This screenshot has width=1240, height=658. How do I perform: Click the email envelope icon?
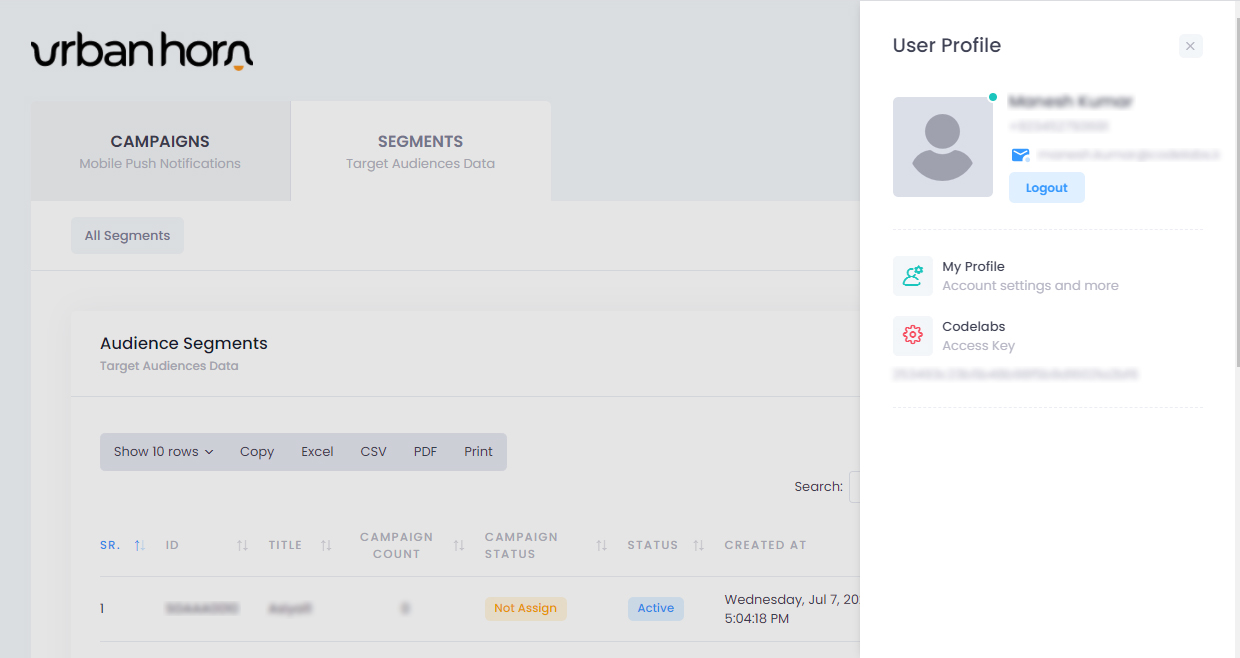(1020, 155)
